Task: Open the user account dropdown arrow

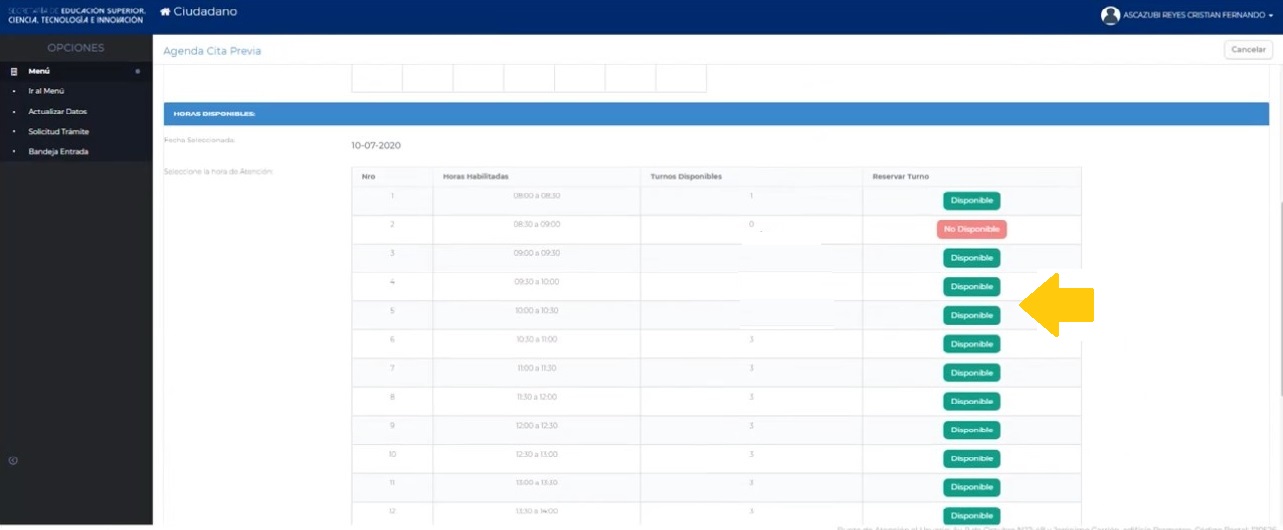Action: 1271,17
